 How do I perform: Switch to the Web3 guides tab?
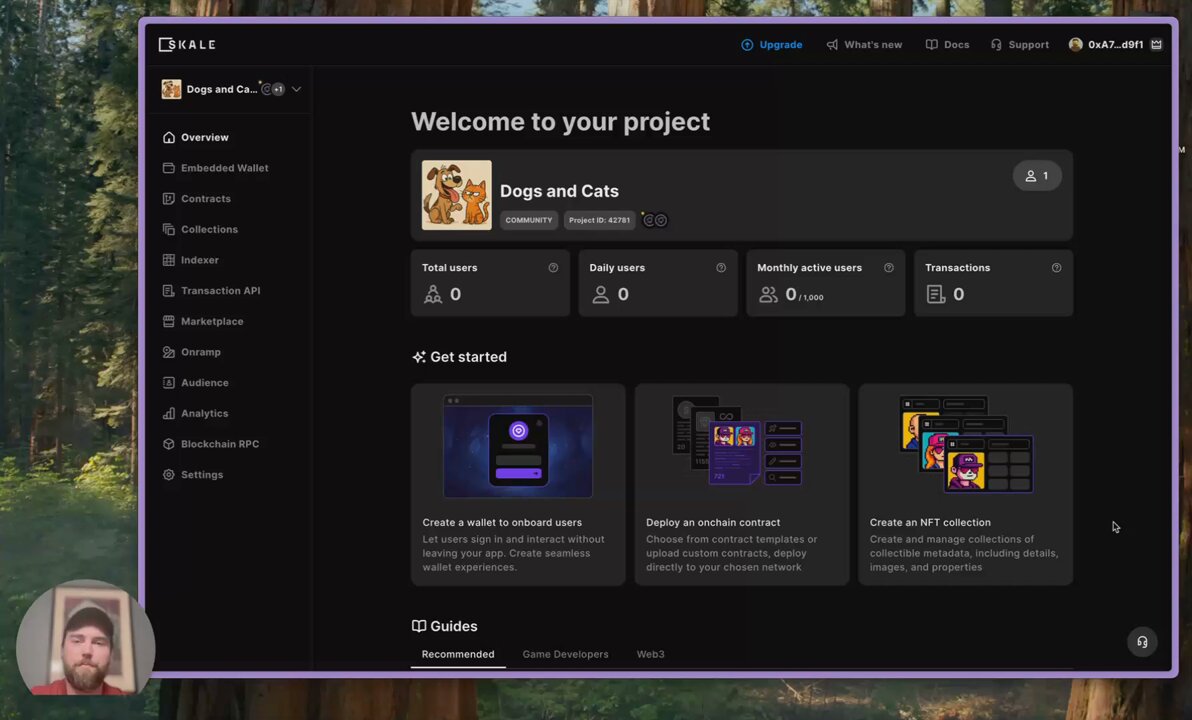coord(651,654)
